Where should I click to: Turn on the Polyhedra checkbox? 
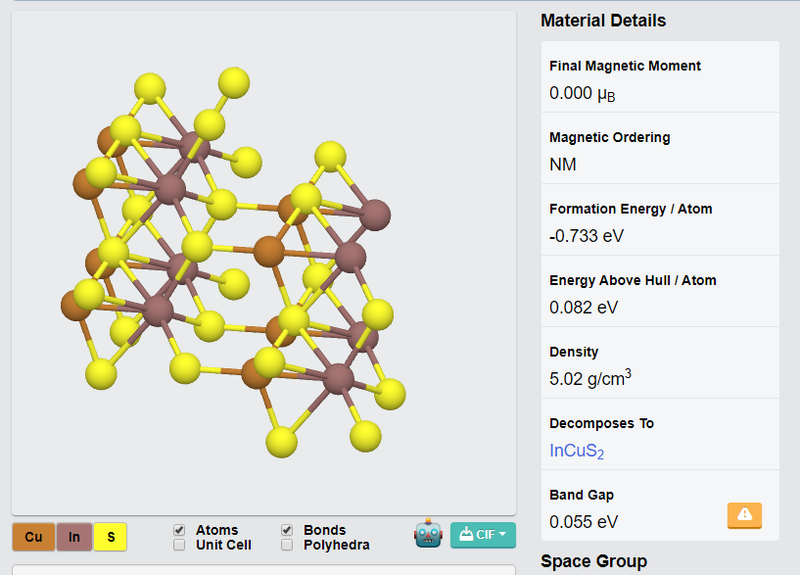pos(287,545)
